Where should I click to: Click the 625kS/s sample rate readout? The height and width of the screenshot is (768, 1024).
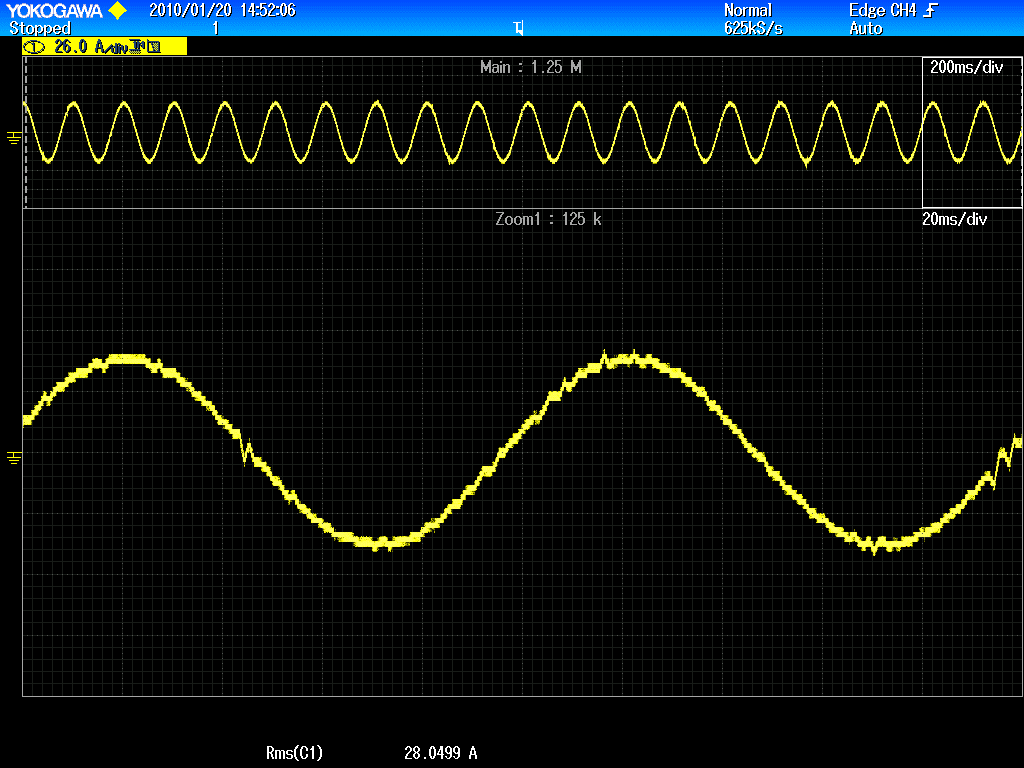pyautogui.click(x=753, y=29)
